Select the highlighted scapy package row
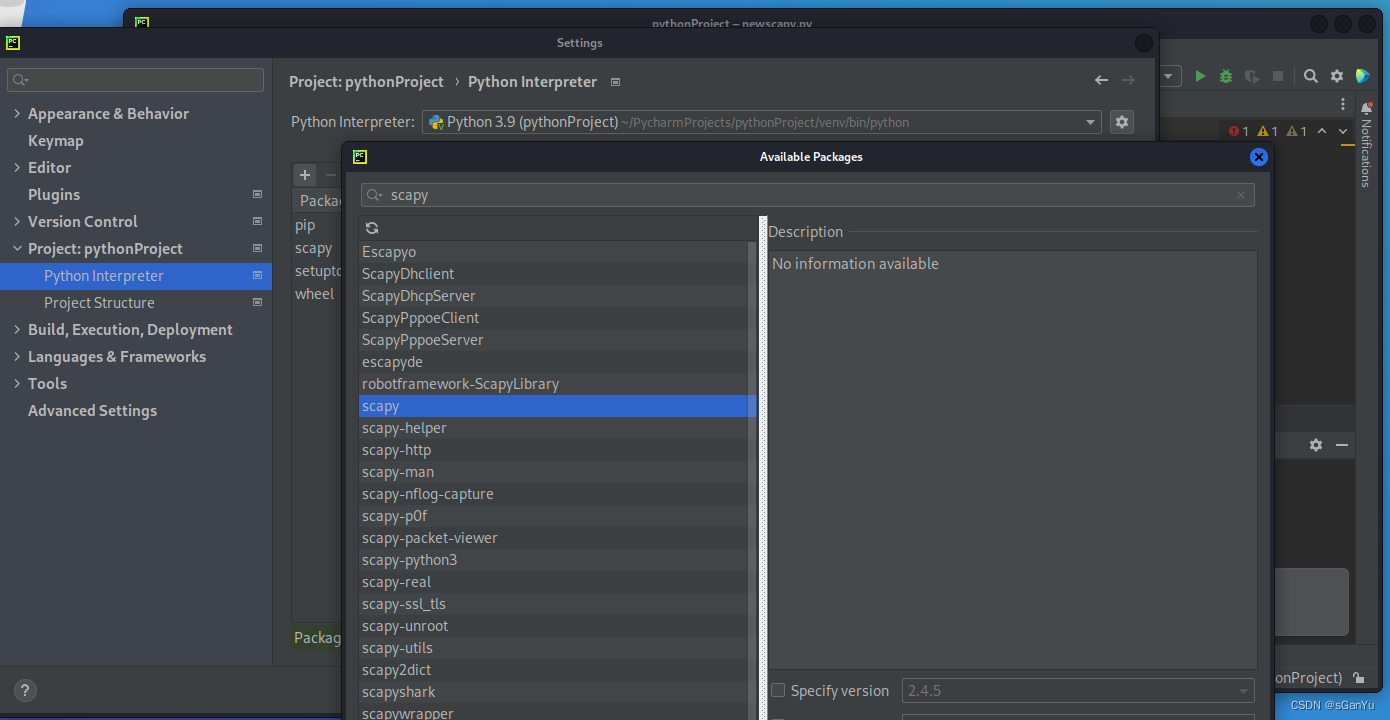This screenshot has height=720, width=1390. click(x=557, y=406)
